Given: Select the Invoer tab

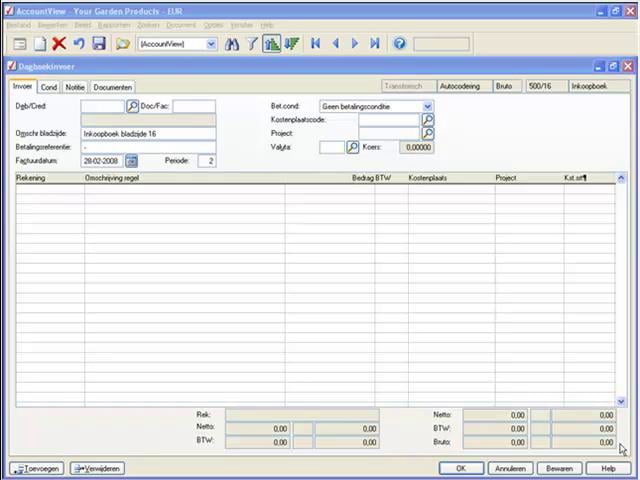Looking at the screenshot, I should [x=22, y=87].
